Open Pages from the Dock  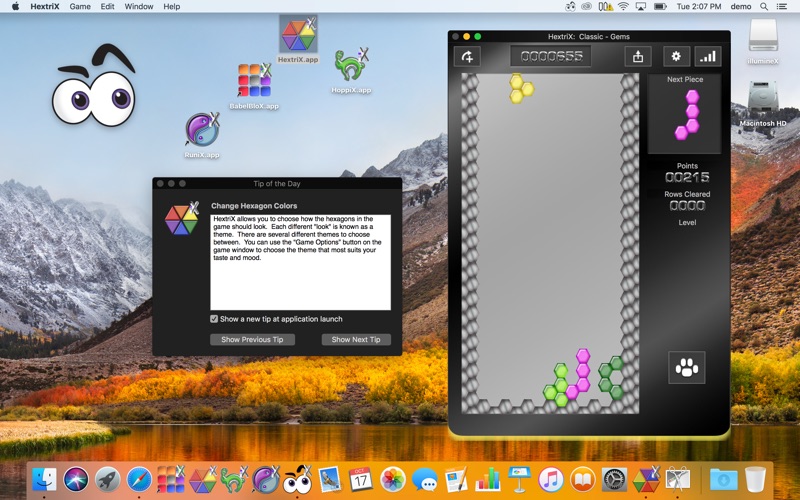coord(456,480)
